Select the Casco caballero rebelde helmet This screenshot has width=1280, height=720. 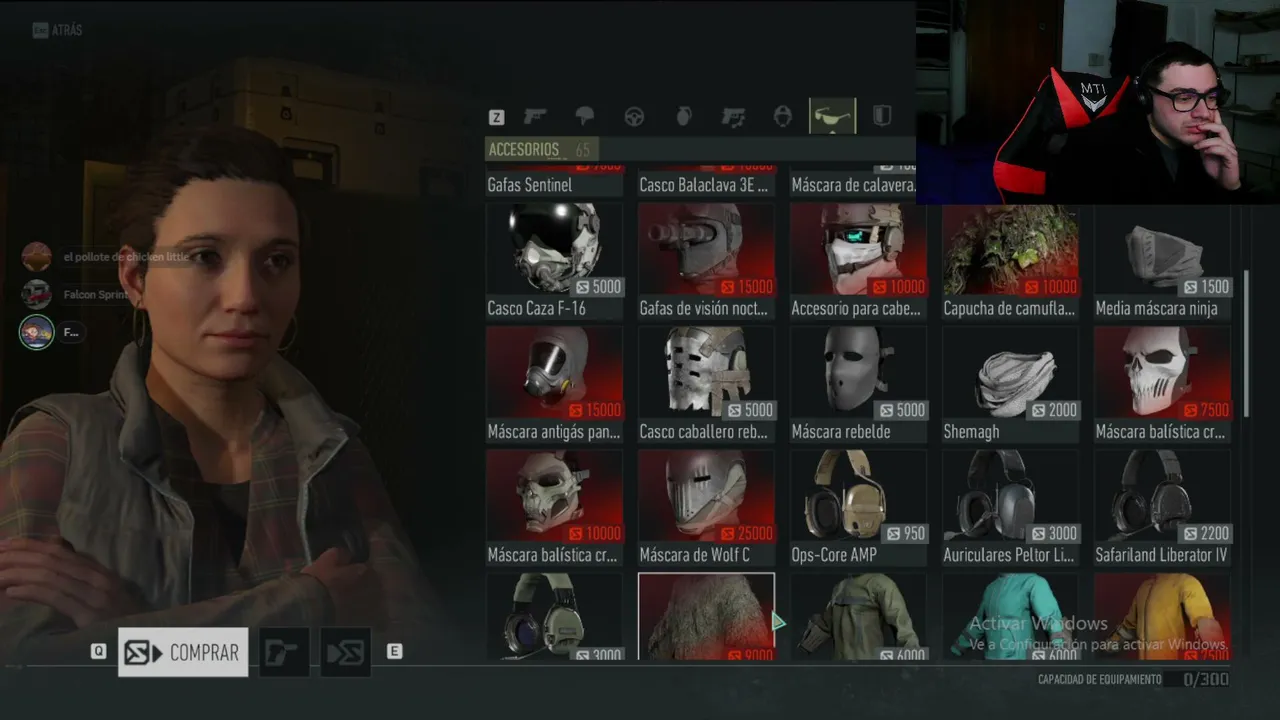pyautogui.click(x=706, y=384)
